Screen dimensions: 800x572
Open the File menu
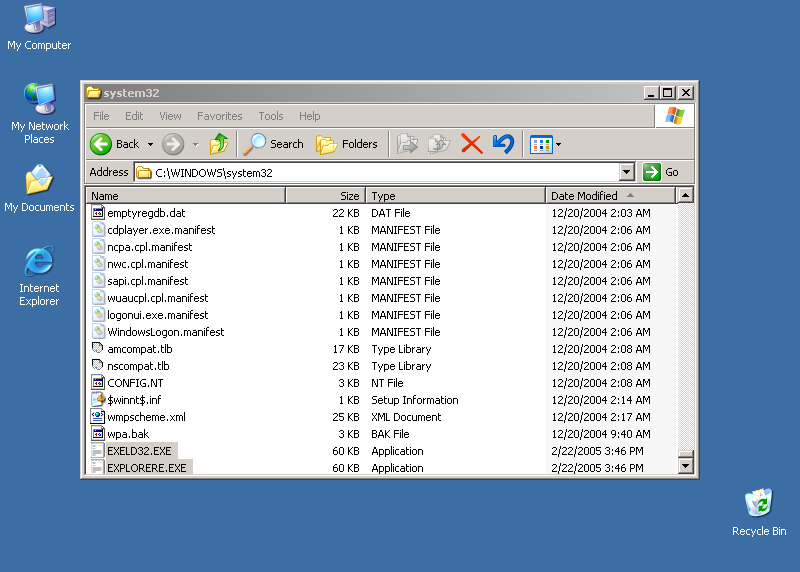[x=101, y=116]
